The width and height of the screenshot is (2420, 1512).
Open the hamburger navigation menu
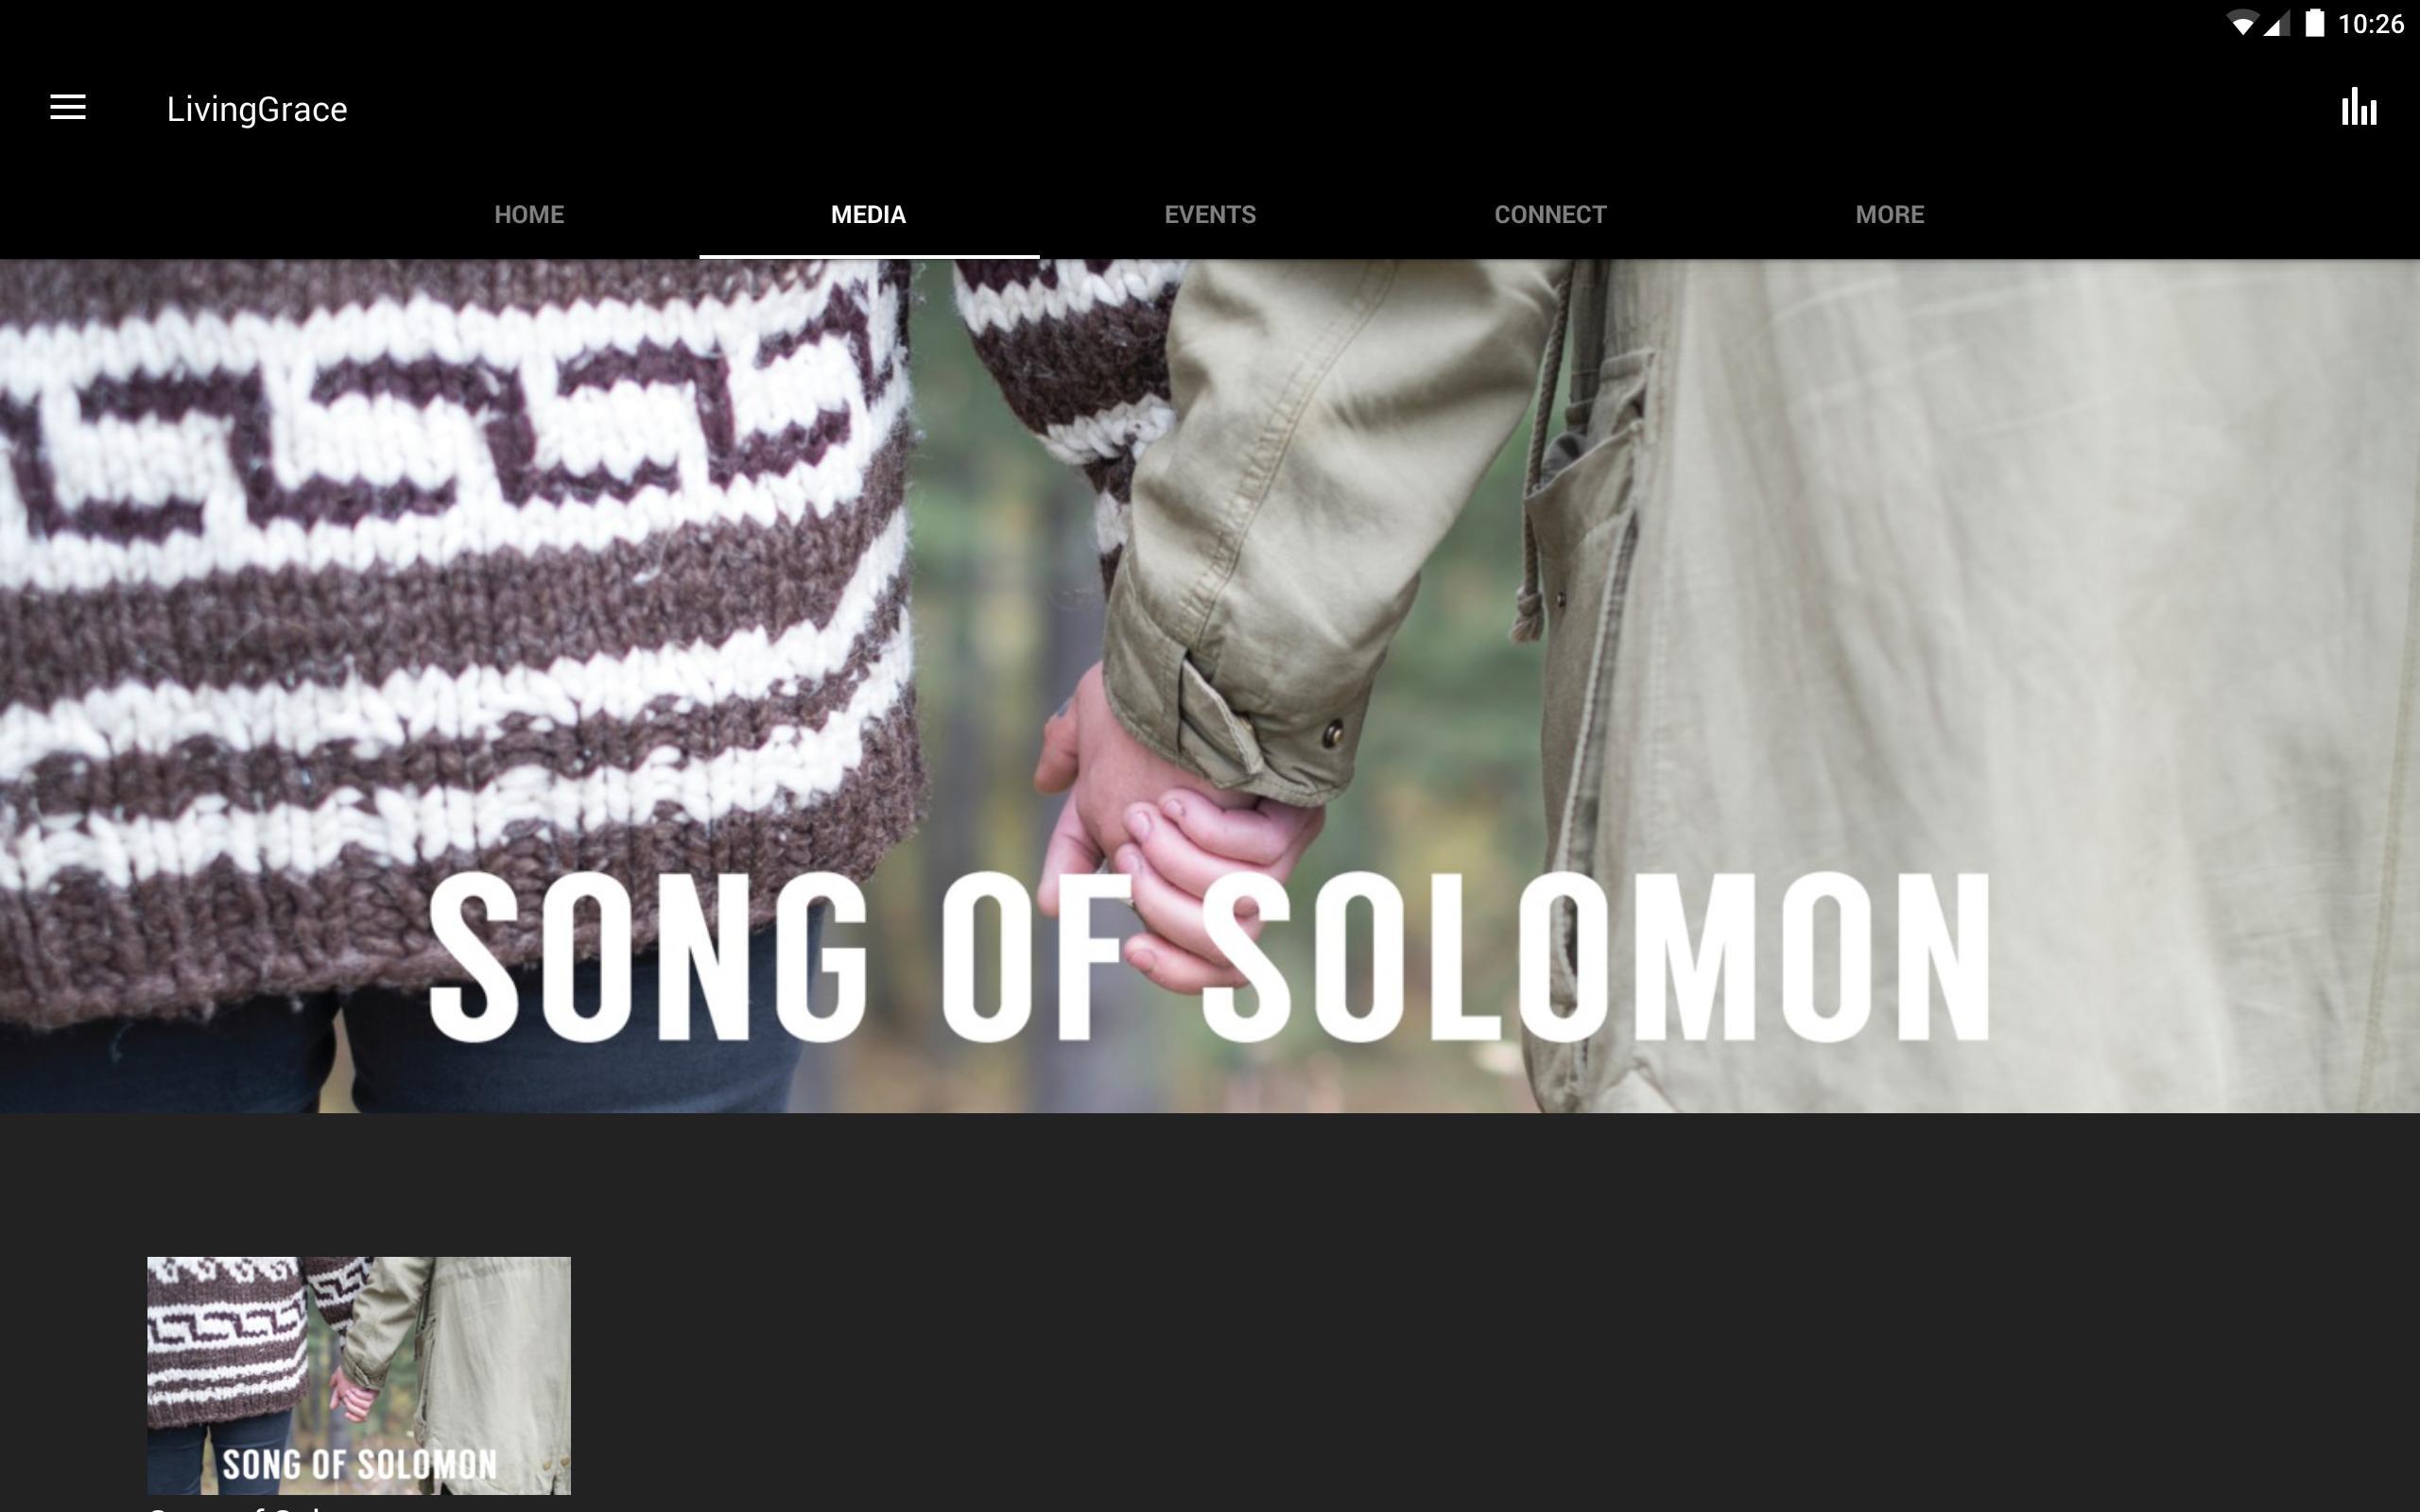tap(68, 108)
